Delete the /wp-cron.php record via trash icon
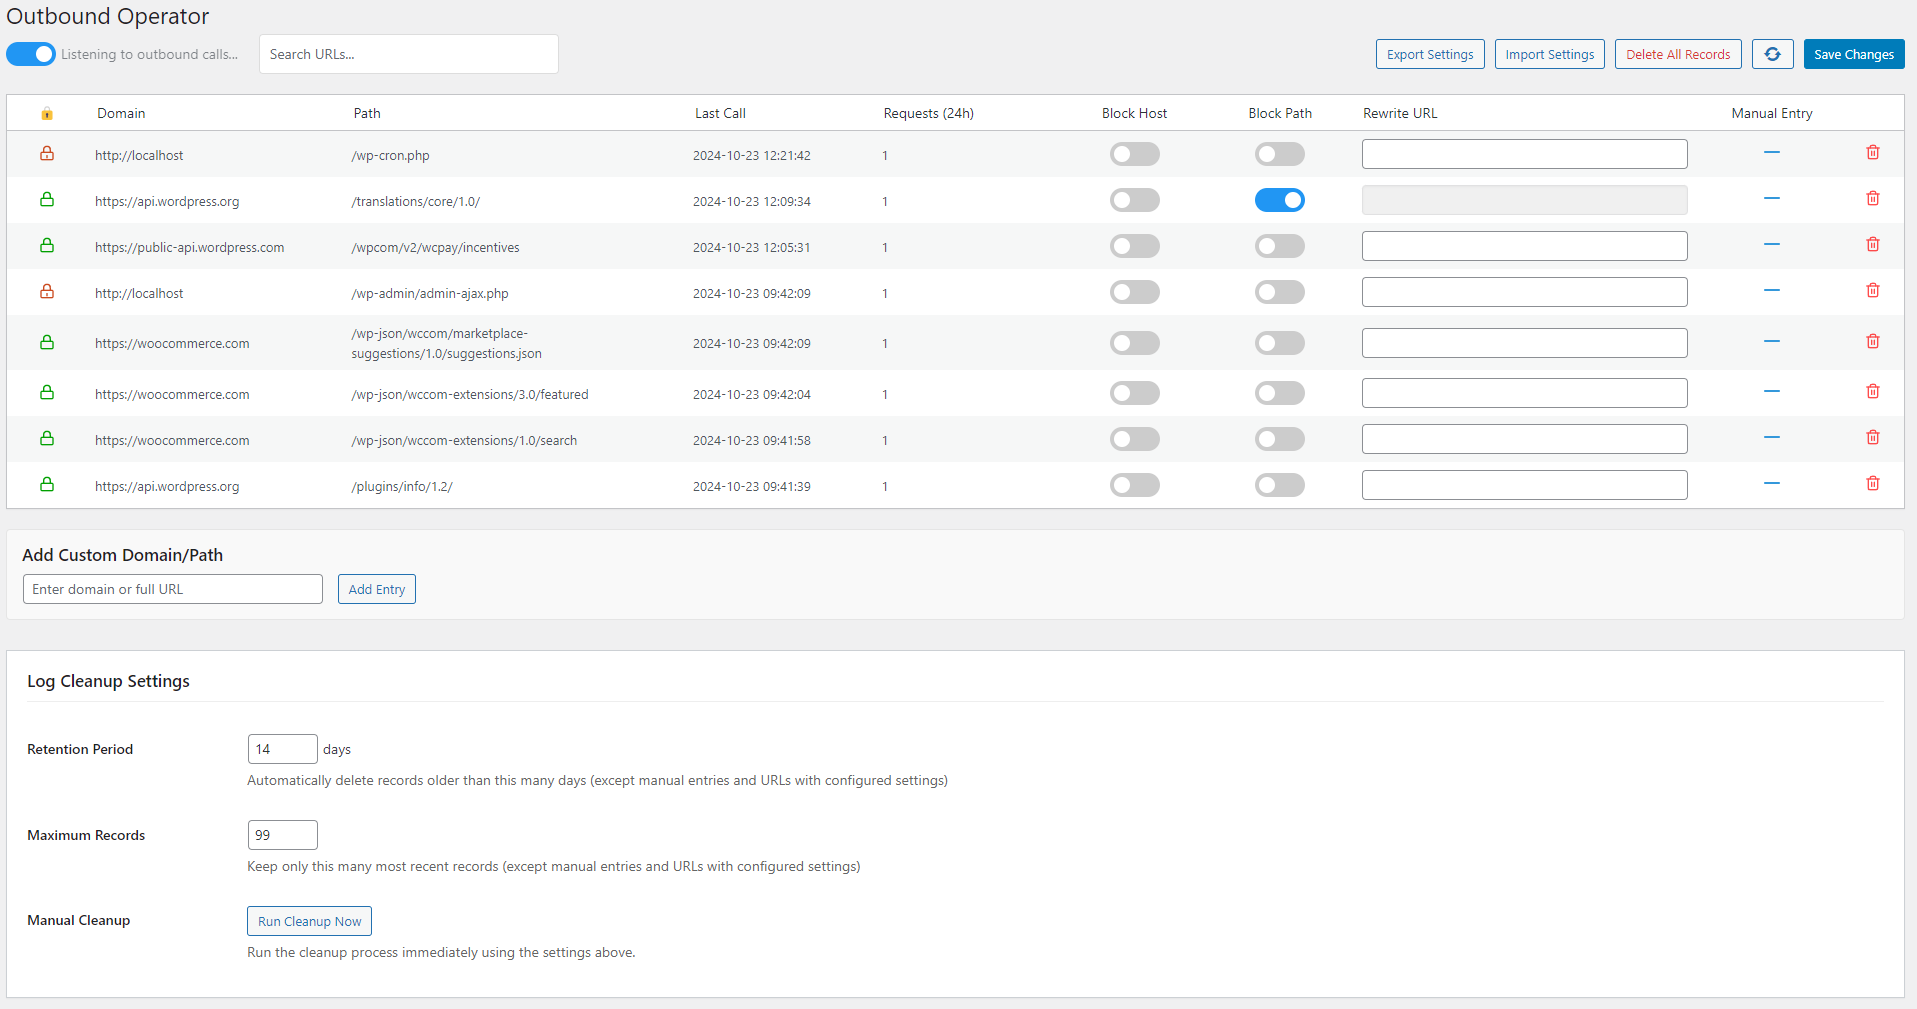 1873,152
